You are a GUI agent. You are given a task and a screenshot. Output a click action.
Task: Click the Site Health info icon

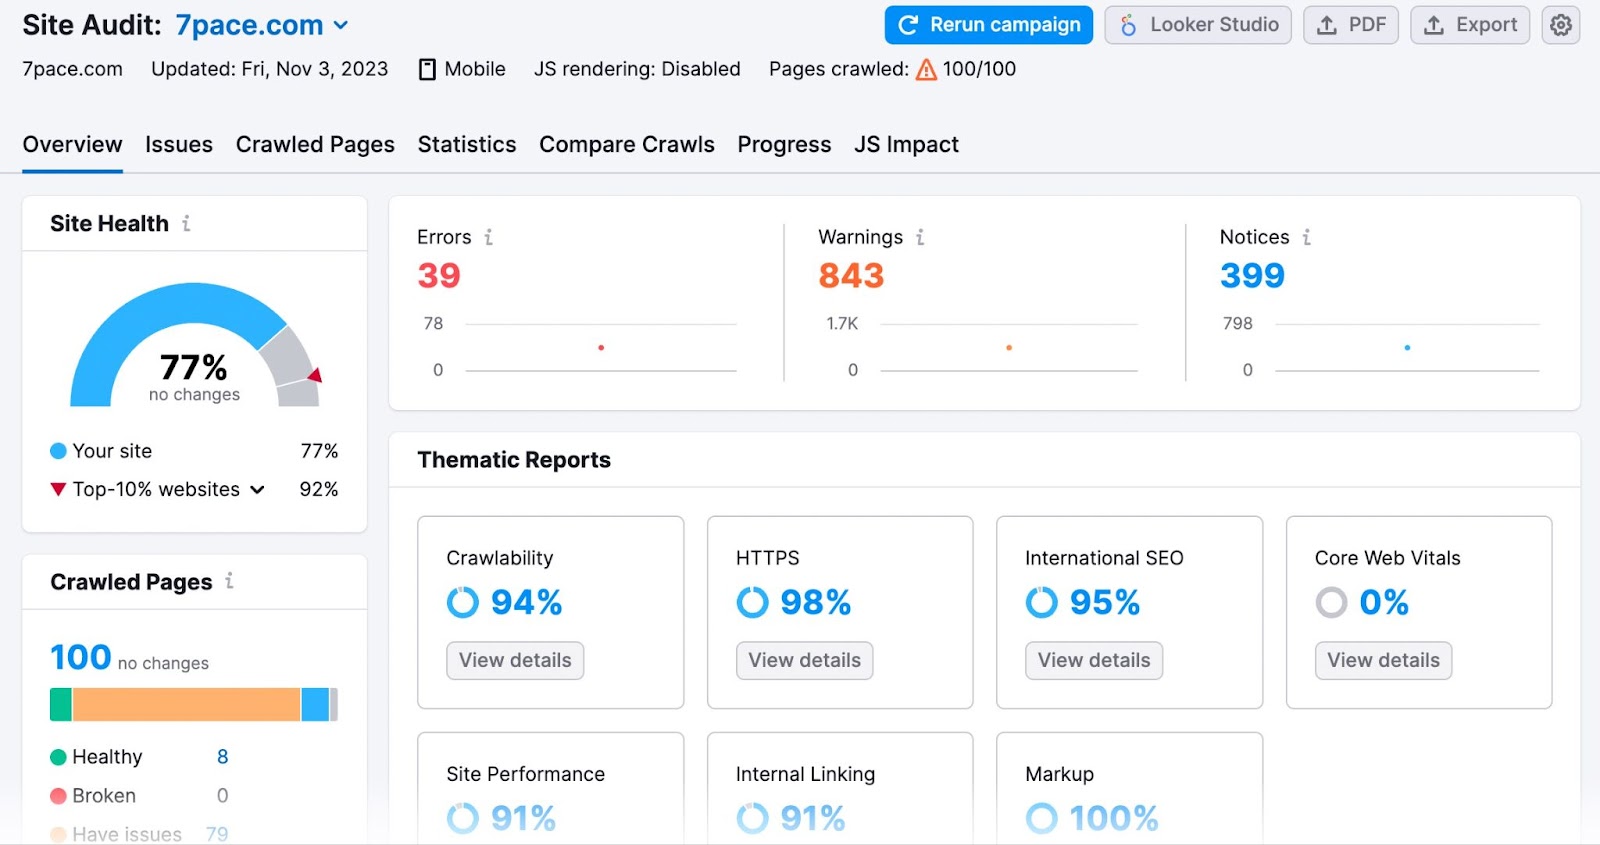(x=186, y=223)
